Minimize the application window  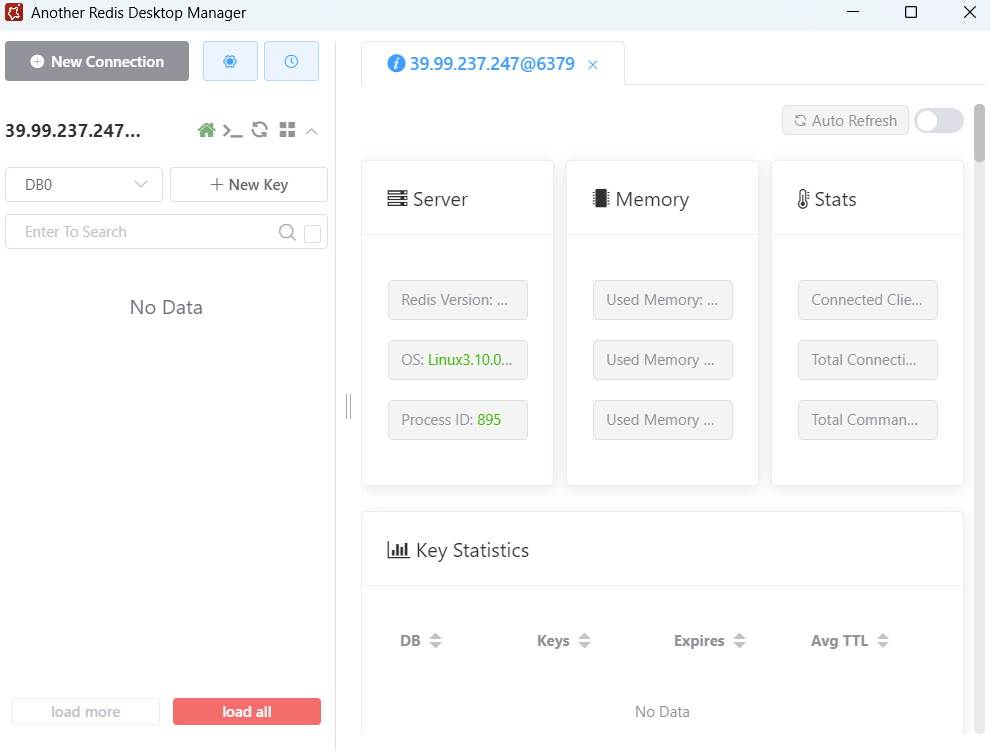(853, 12)
